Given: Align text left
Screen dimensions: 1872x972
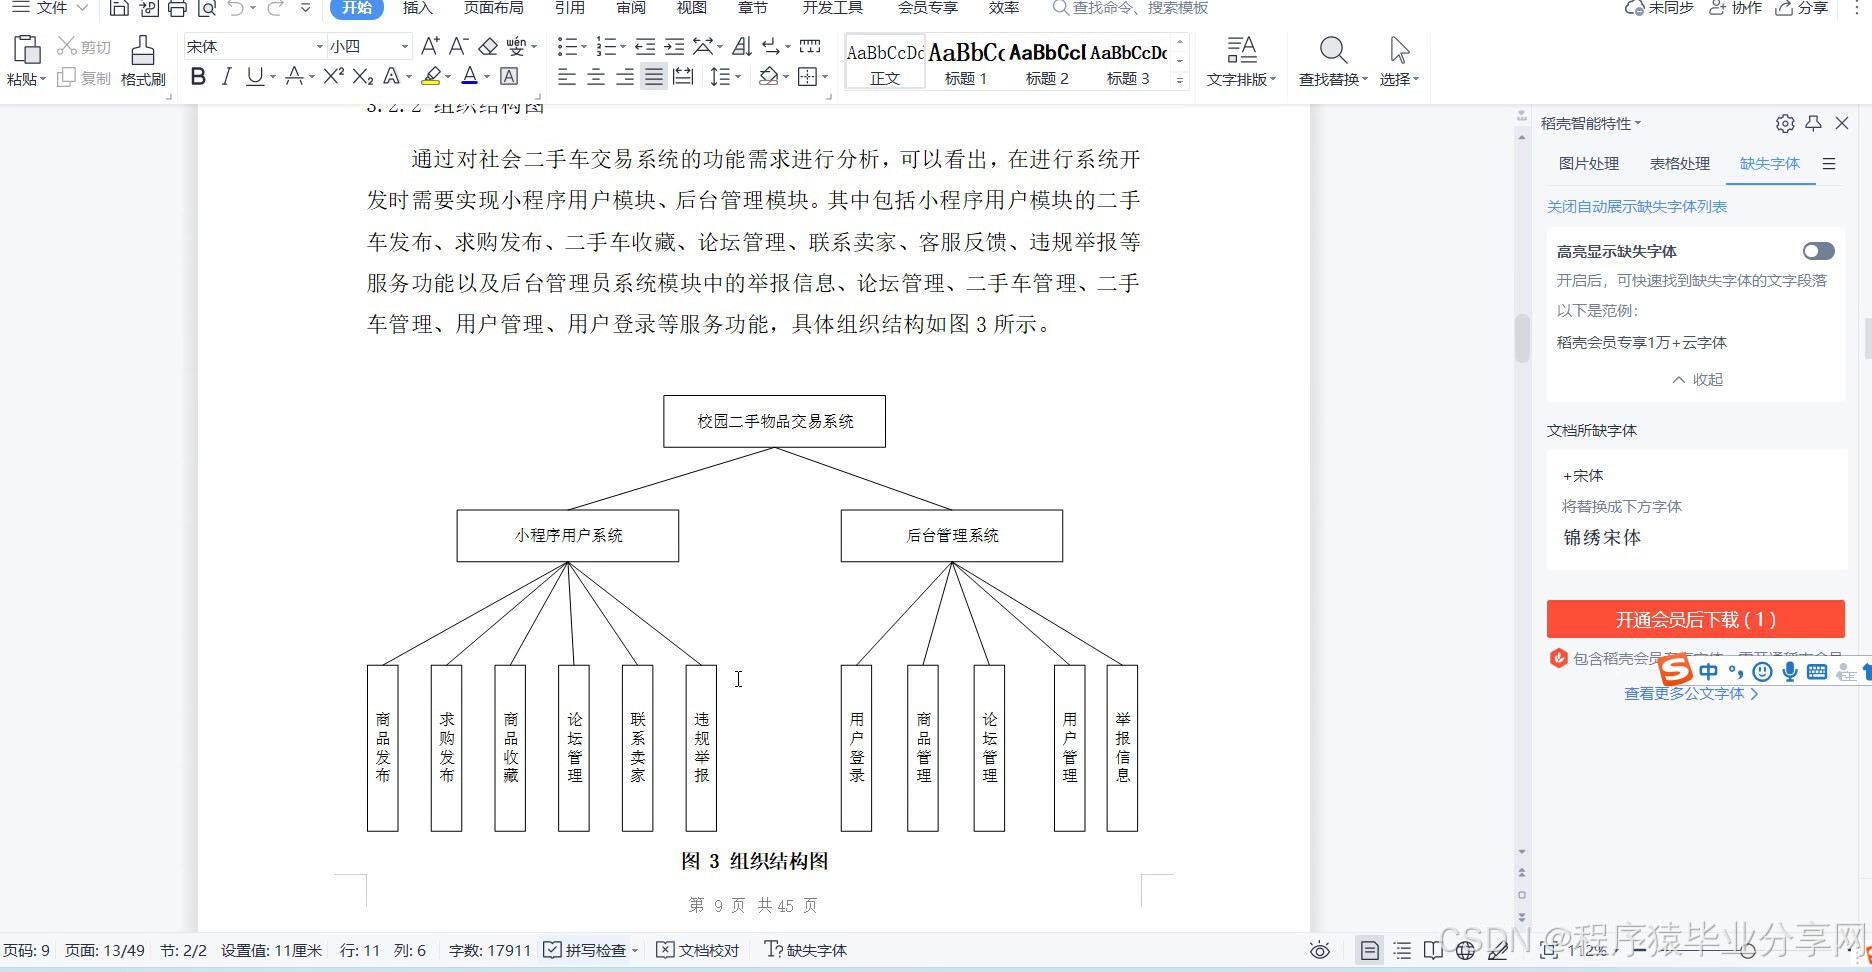Looking at the screenshot, I should coord(566,76).
